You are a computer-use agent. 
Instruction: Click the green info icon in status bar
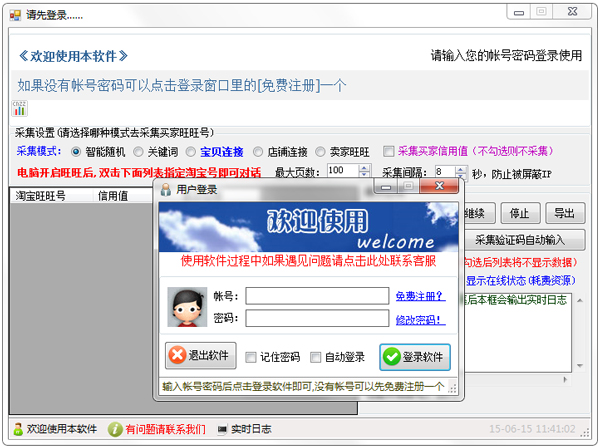coord(115,429)
